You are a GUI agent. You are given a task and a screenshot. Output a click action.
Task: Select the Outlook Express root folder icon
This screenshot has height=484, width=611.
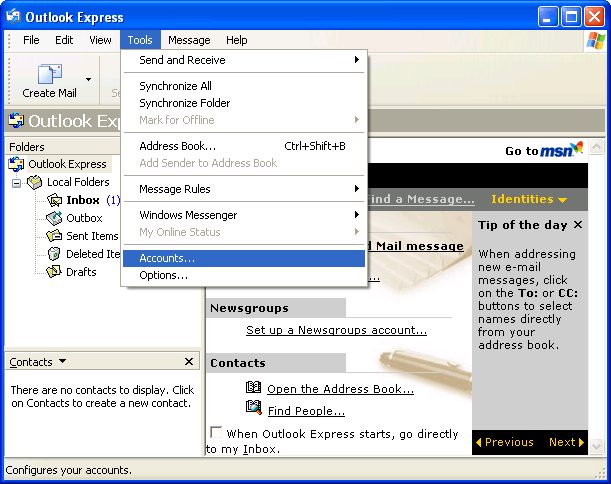[16, 164]
